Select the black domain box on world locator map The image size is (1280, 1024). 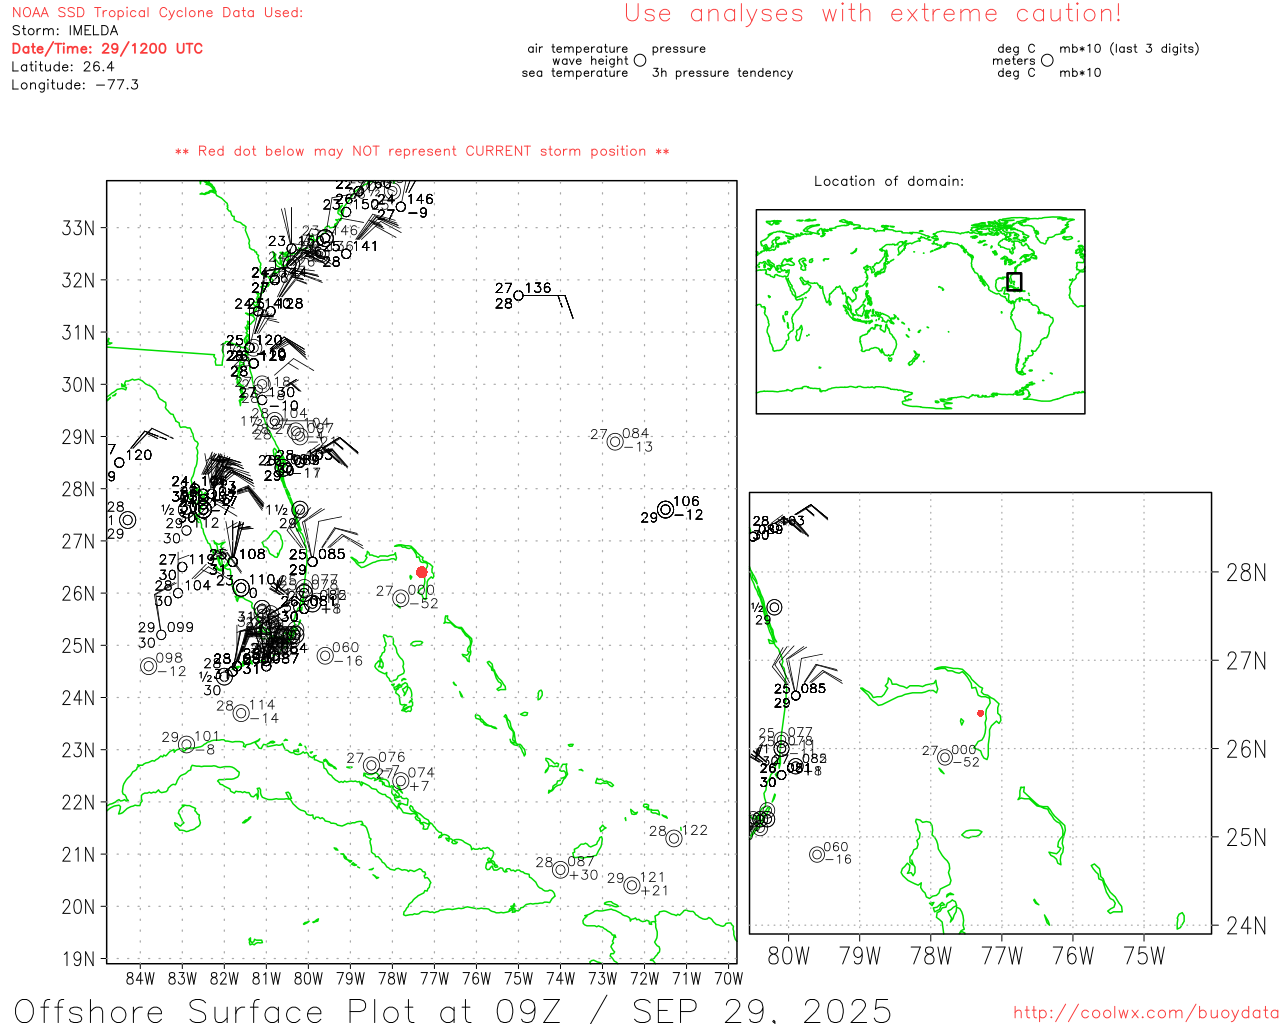1014,282
